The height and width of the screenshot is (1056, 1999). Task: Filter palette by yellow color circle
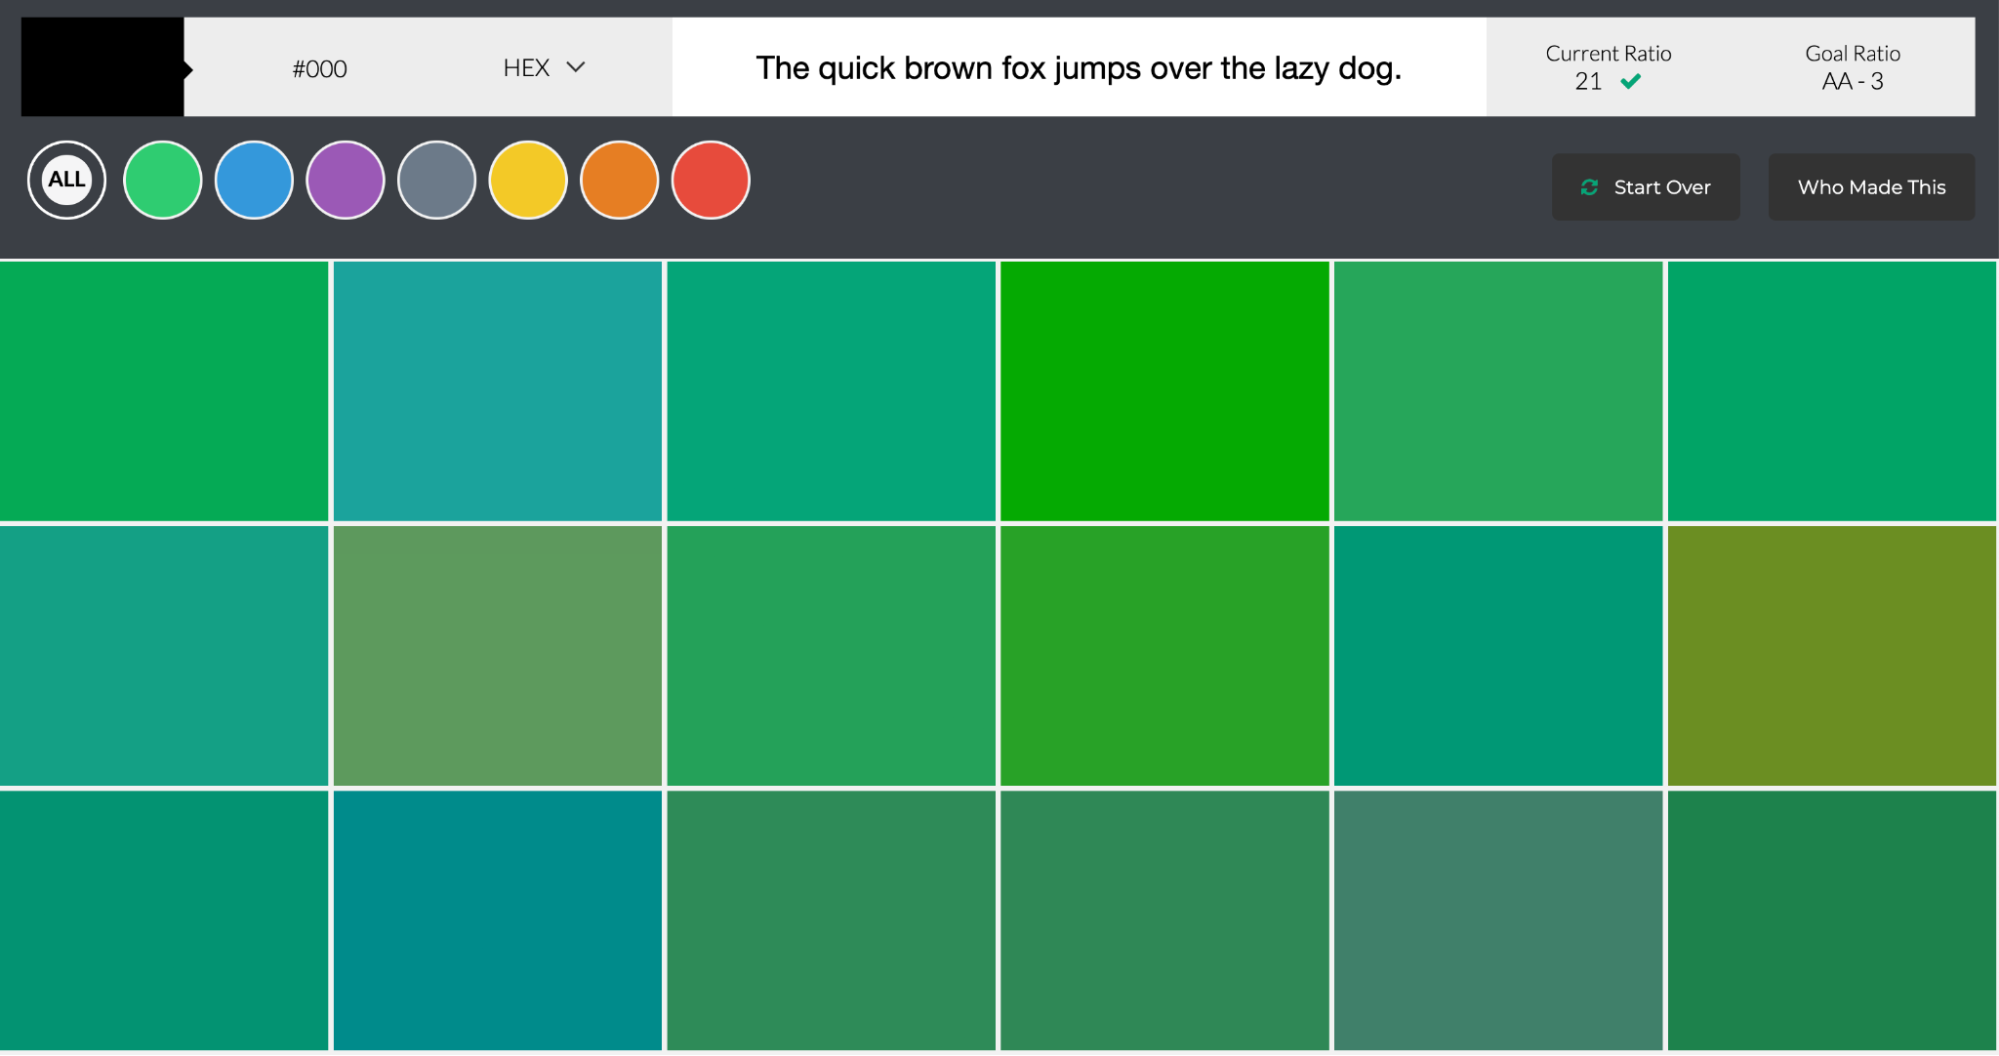[x=527, y=180]
